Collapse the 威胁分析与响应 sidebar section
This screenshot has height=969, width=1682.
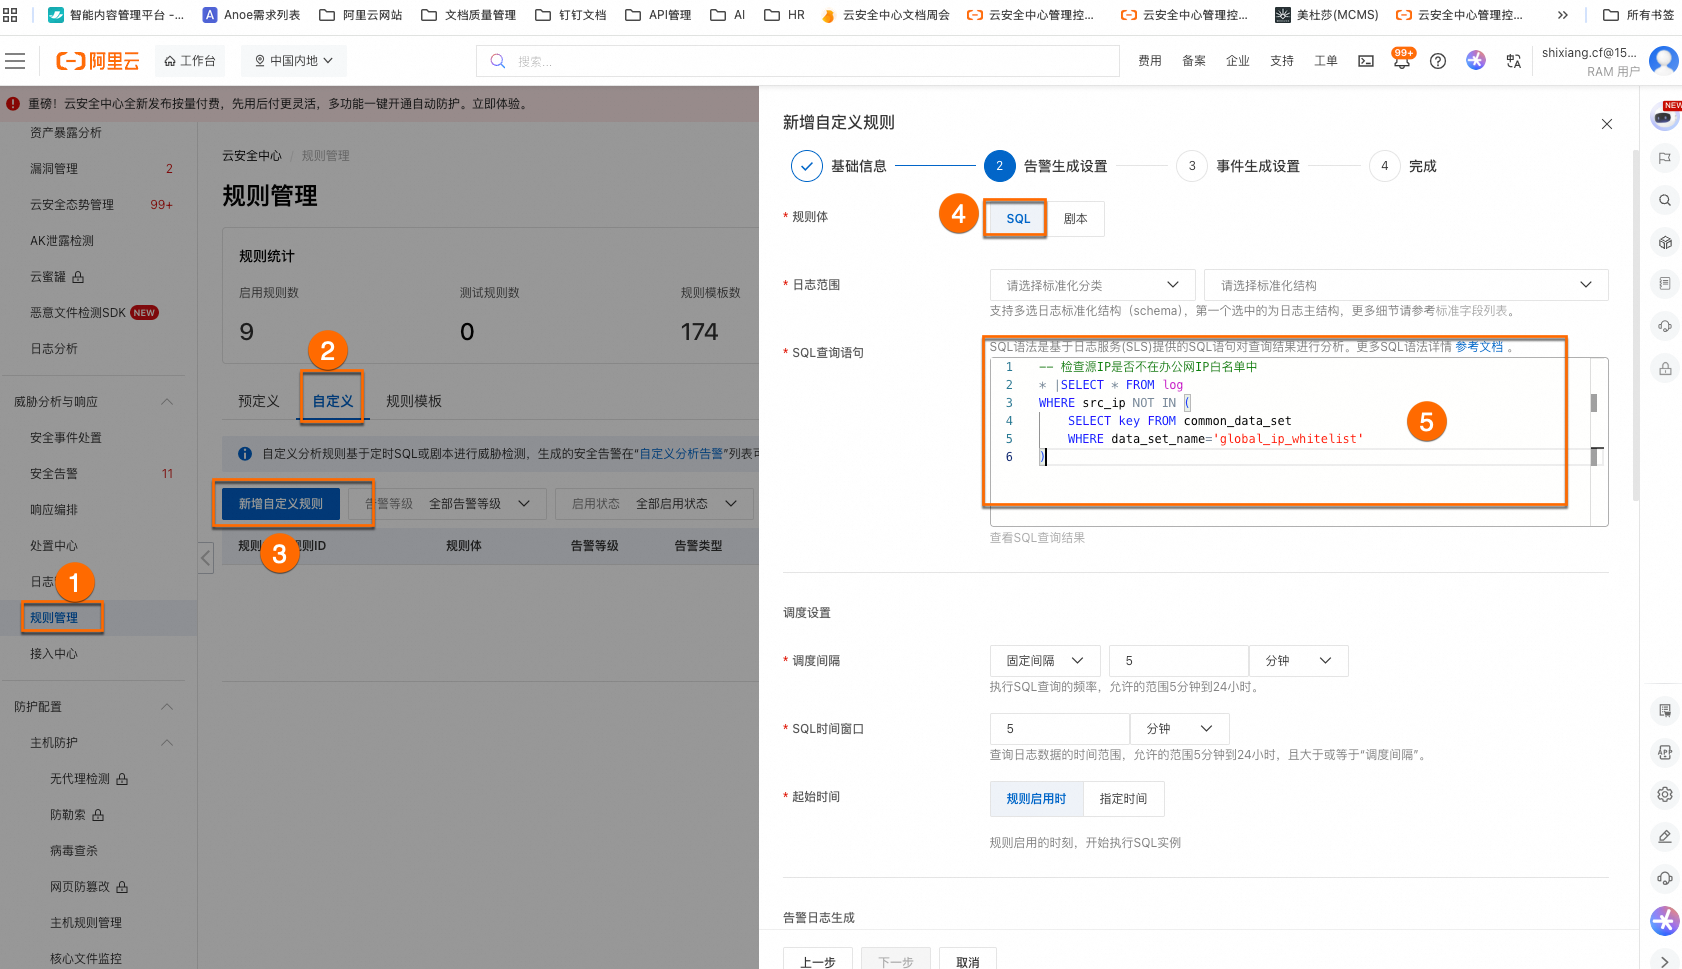coord(167,402)
